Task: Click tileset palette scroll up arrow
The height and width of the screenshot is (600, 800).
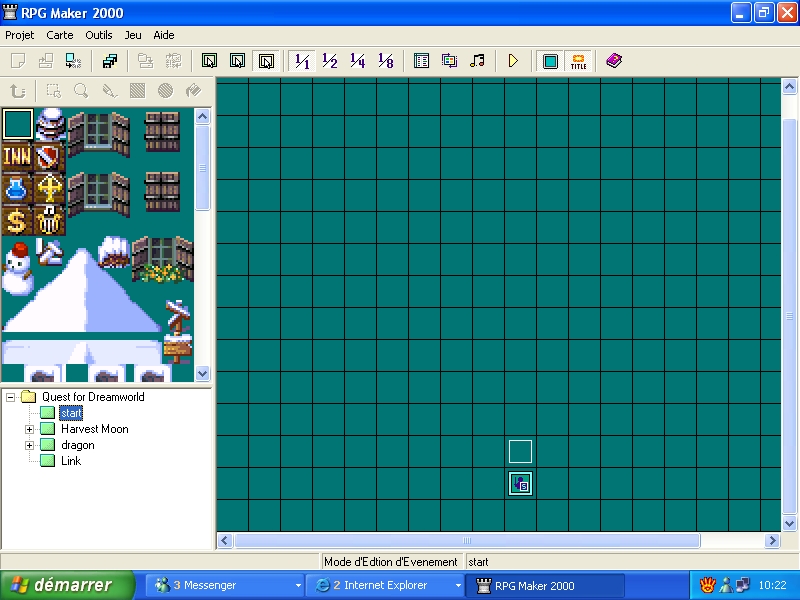Action: (203, 117)
